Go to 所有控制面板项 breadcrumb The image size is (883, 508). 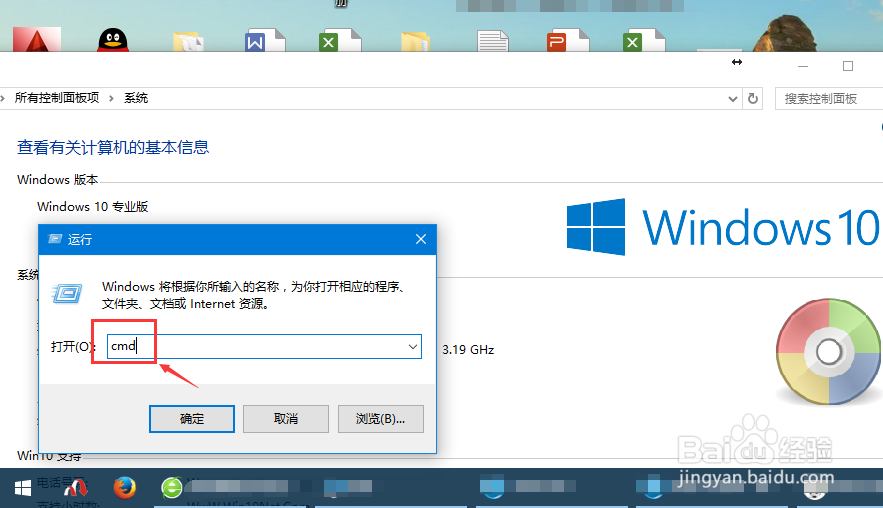(57, 98)
